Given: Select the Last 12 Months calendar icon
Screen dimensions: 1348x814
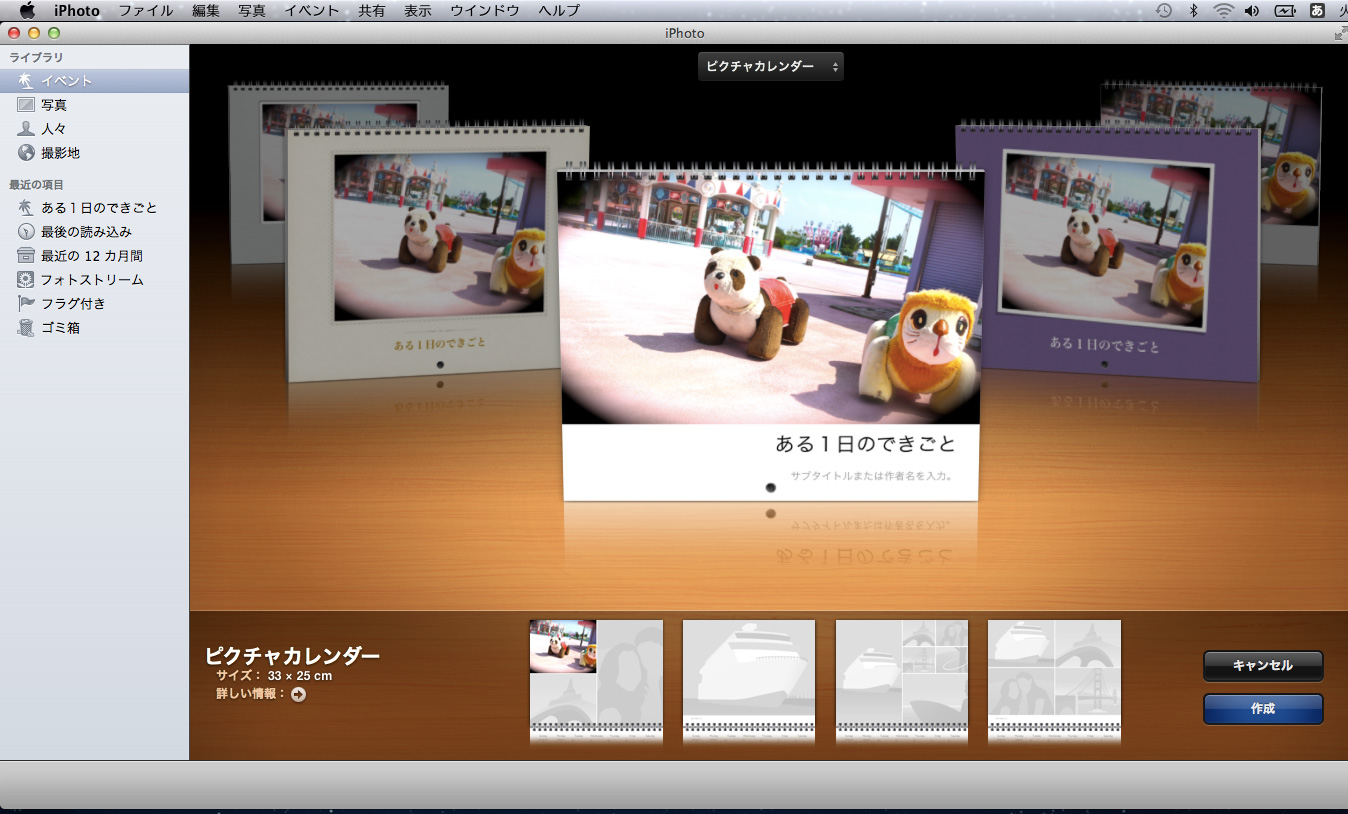Looking at the screenshot, I should click(26, 256).
